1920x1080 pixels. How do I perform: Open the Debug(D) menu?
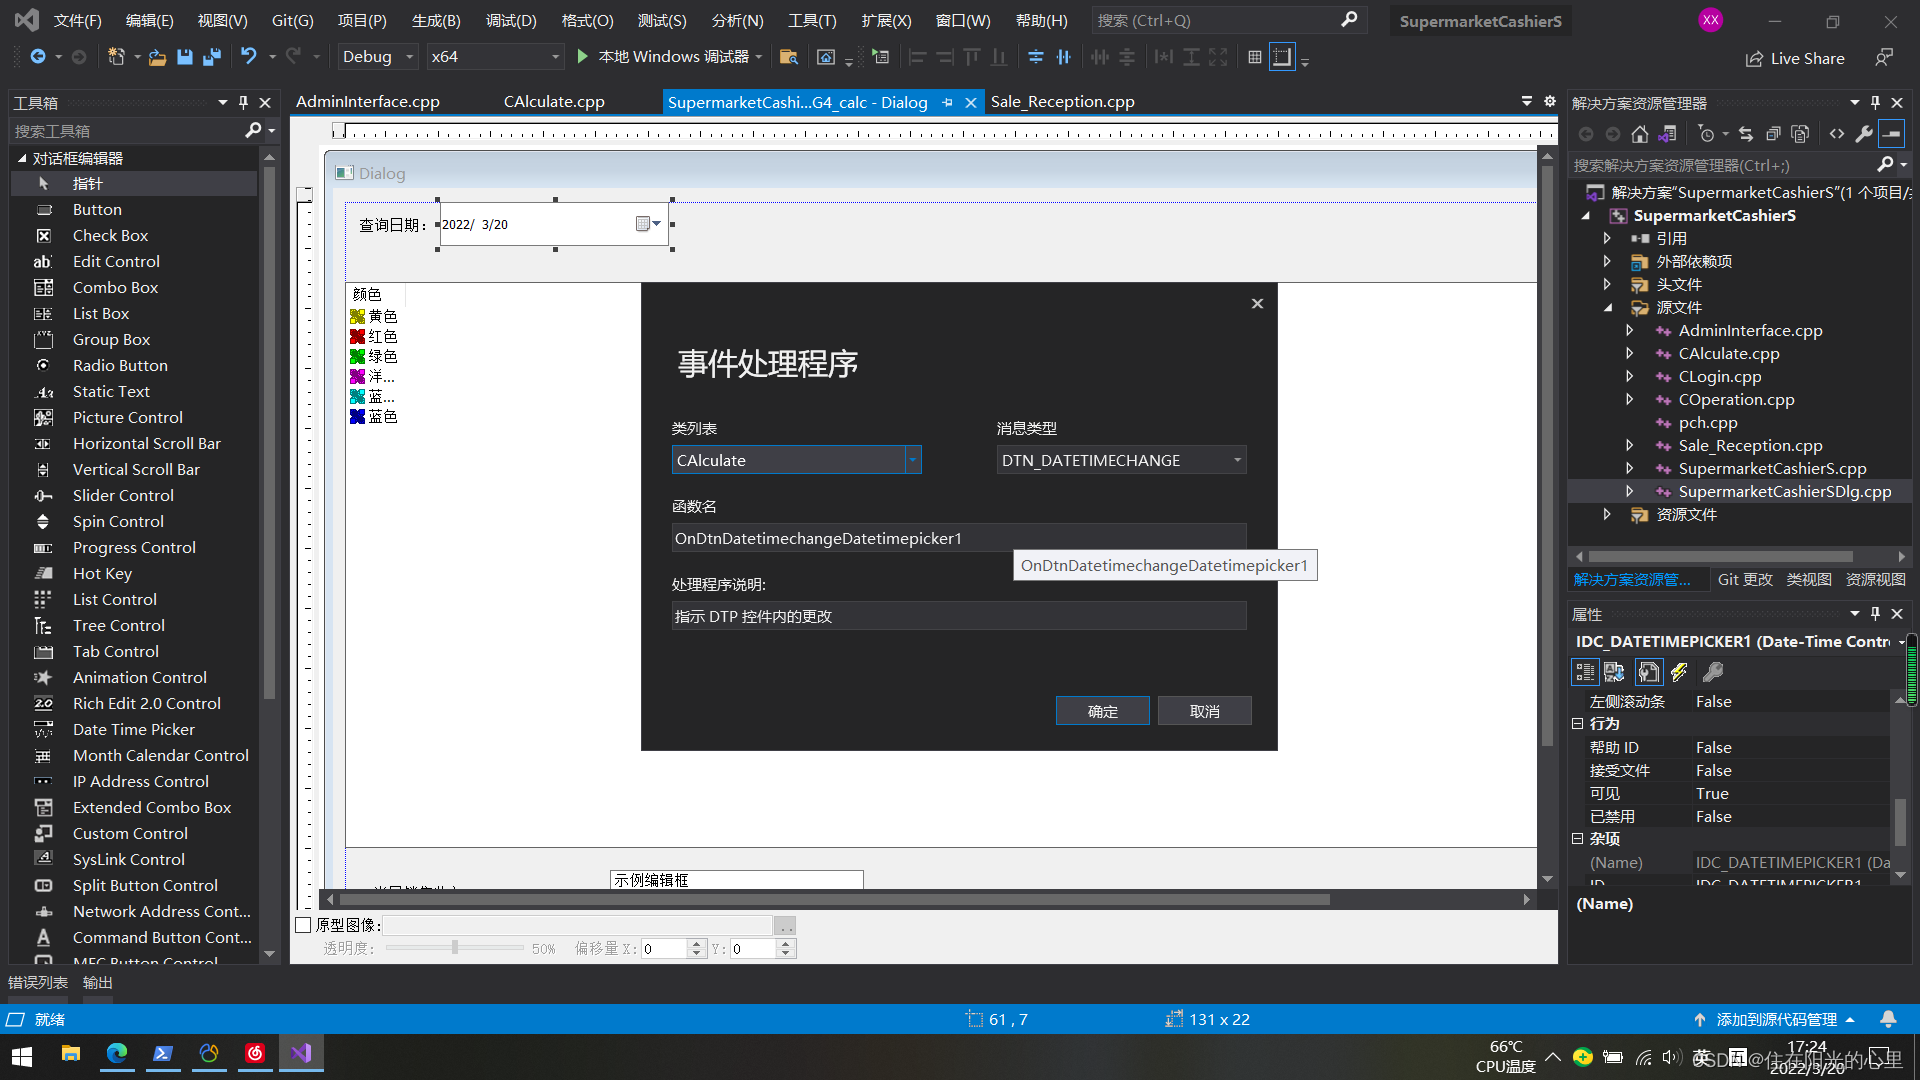pyautogui.click(x=511, y=20)
